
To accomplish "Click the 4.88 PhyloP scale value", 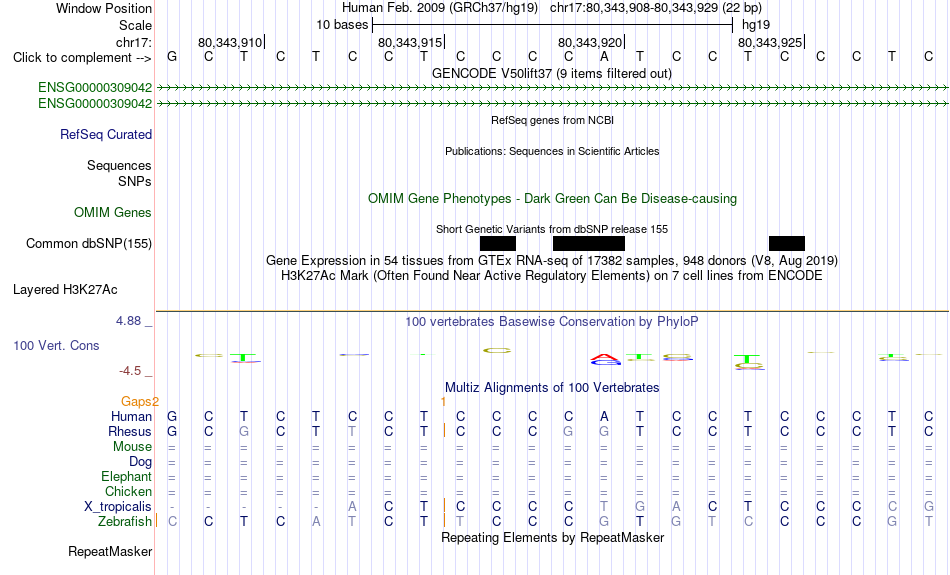I will tap(128, 321).
